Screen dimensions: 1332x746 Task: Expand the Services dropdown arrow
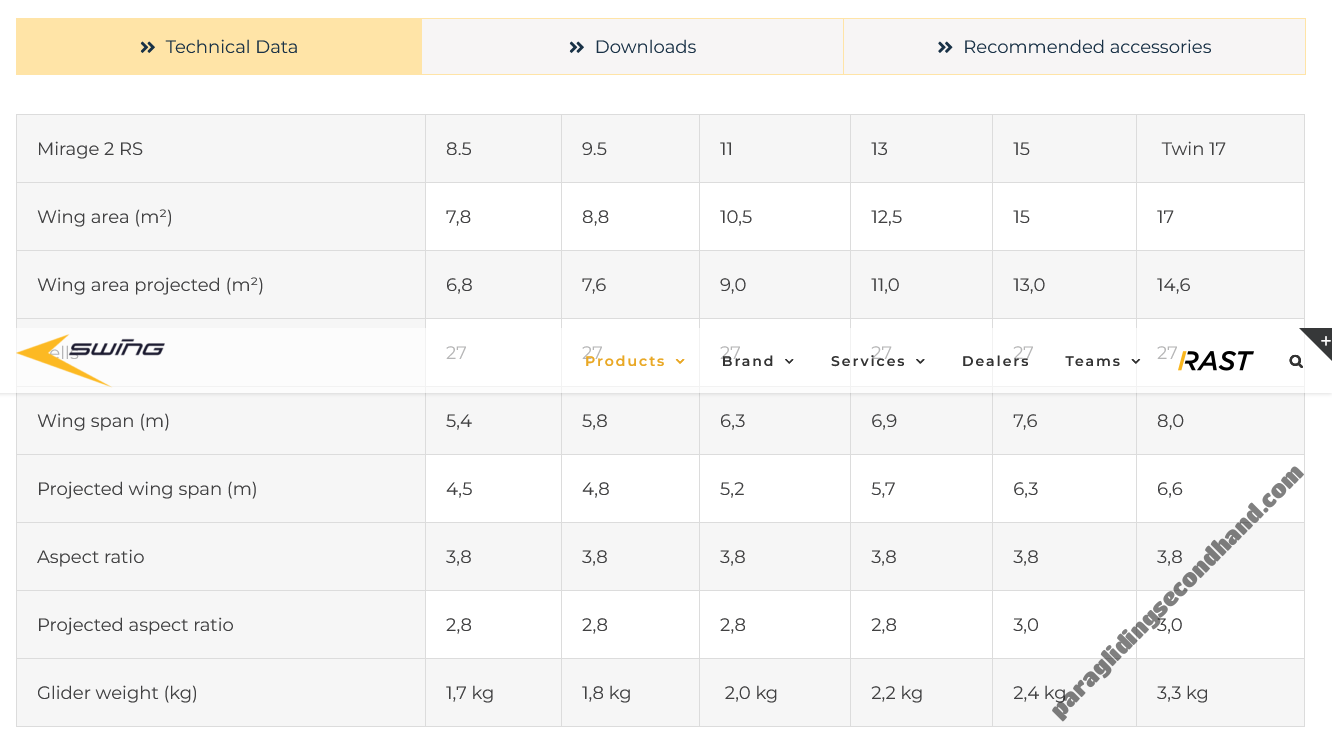click(x=920, y=361)
